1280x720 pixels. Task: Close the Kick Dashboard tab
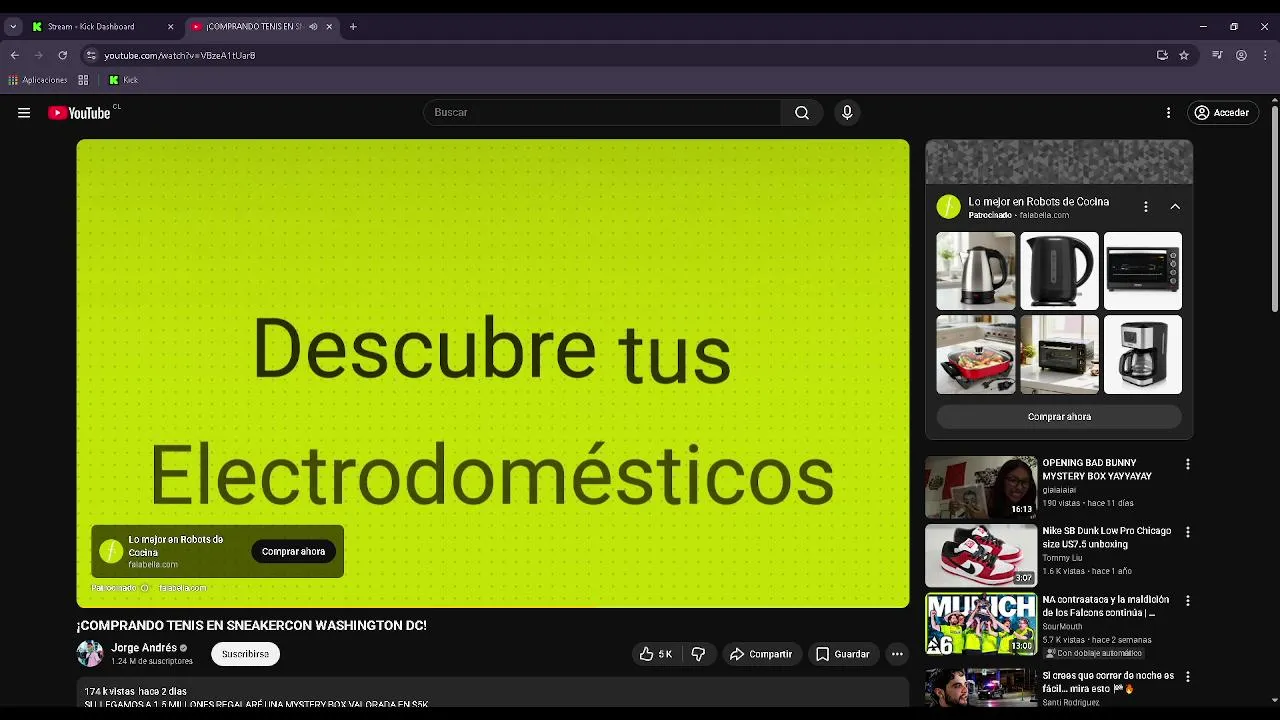pos(170,27)
